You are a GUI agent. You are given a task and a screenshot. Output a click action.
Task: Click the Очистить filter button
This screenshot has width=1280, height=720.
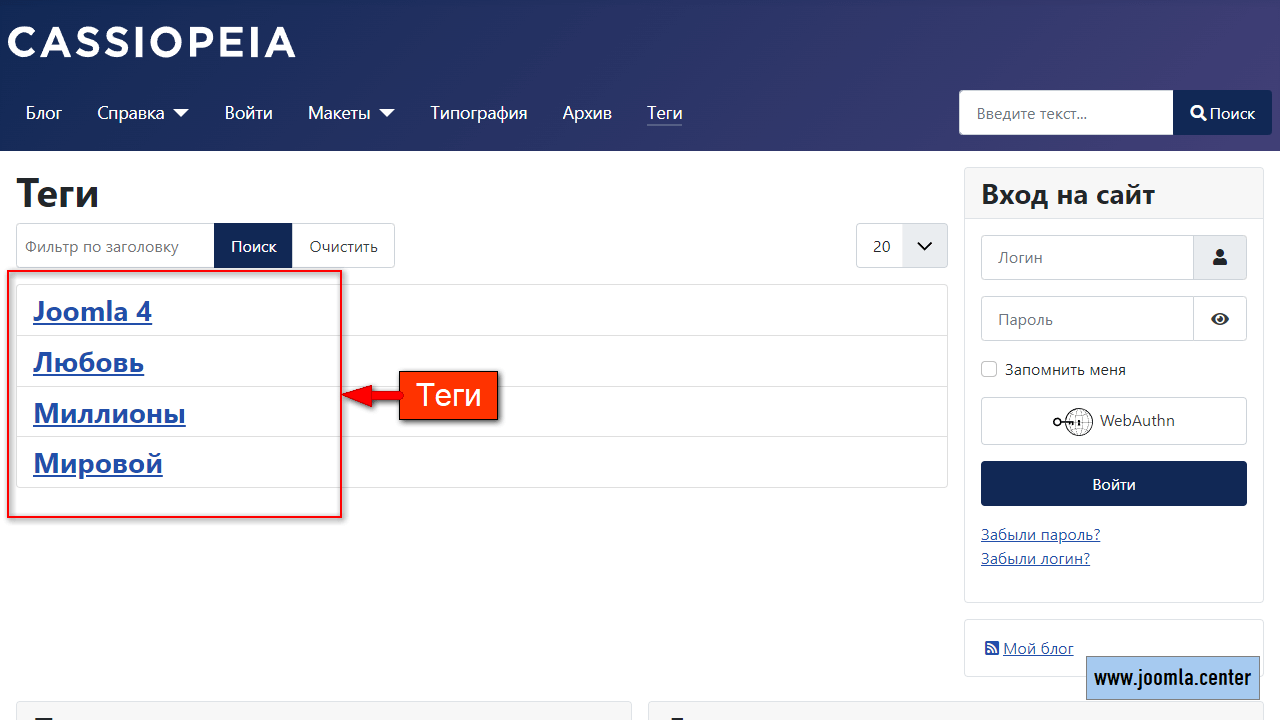(x=343, y=245)
